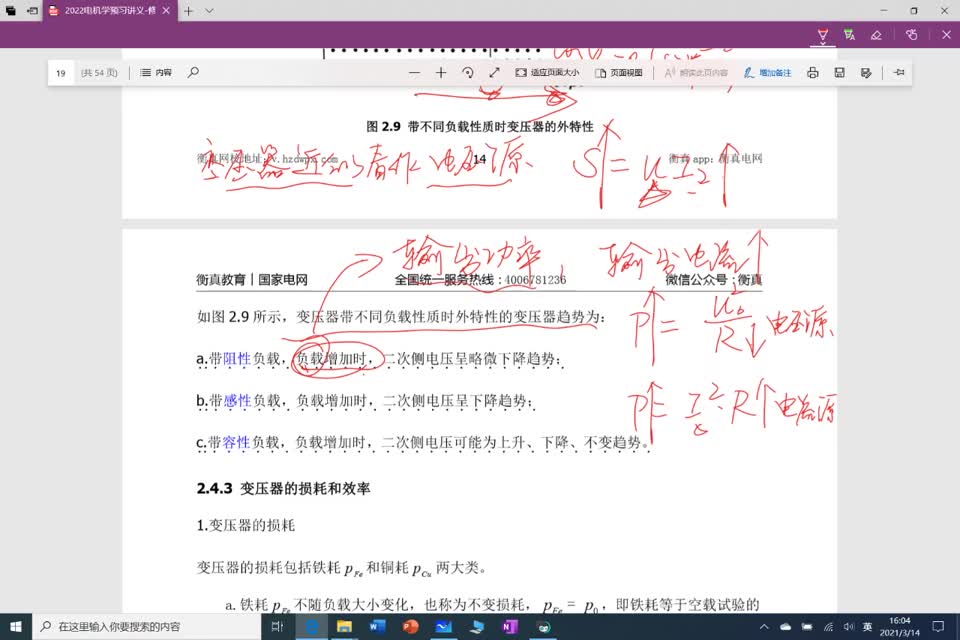
Task: Click header text 衡真教育丨国家电网
Action: pyautogui.click(x=252, y=280)
